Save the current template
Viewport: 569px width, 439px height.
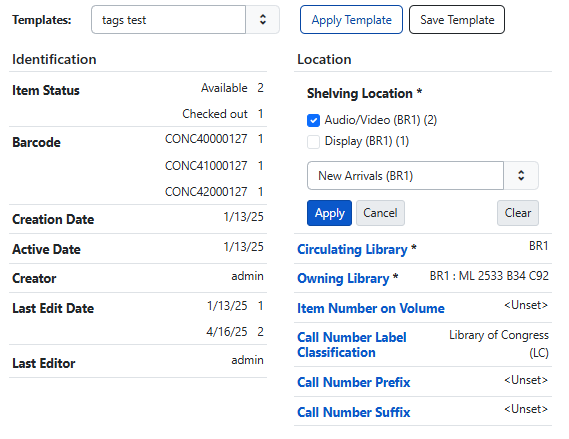point(457,20)
